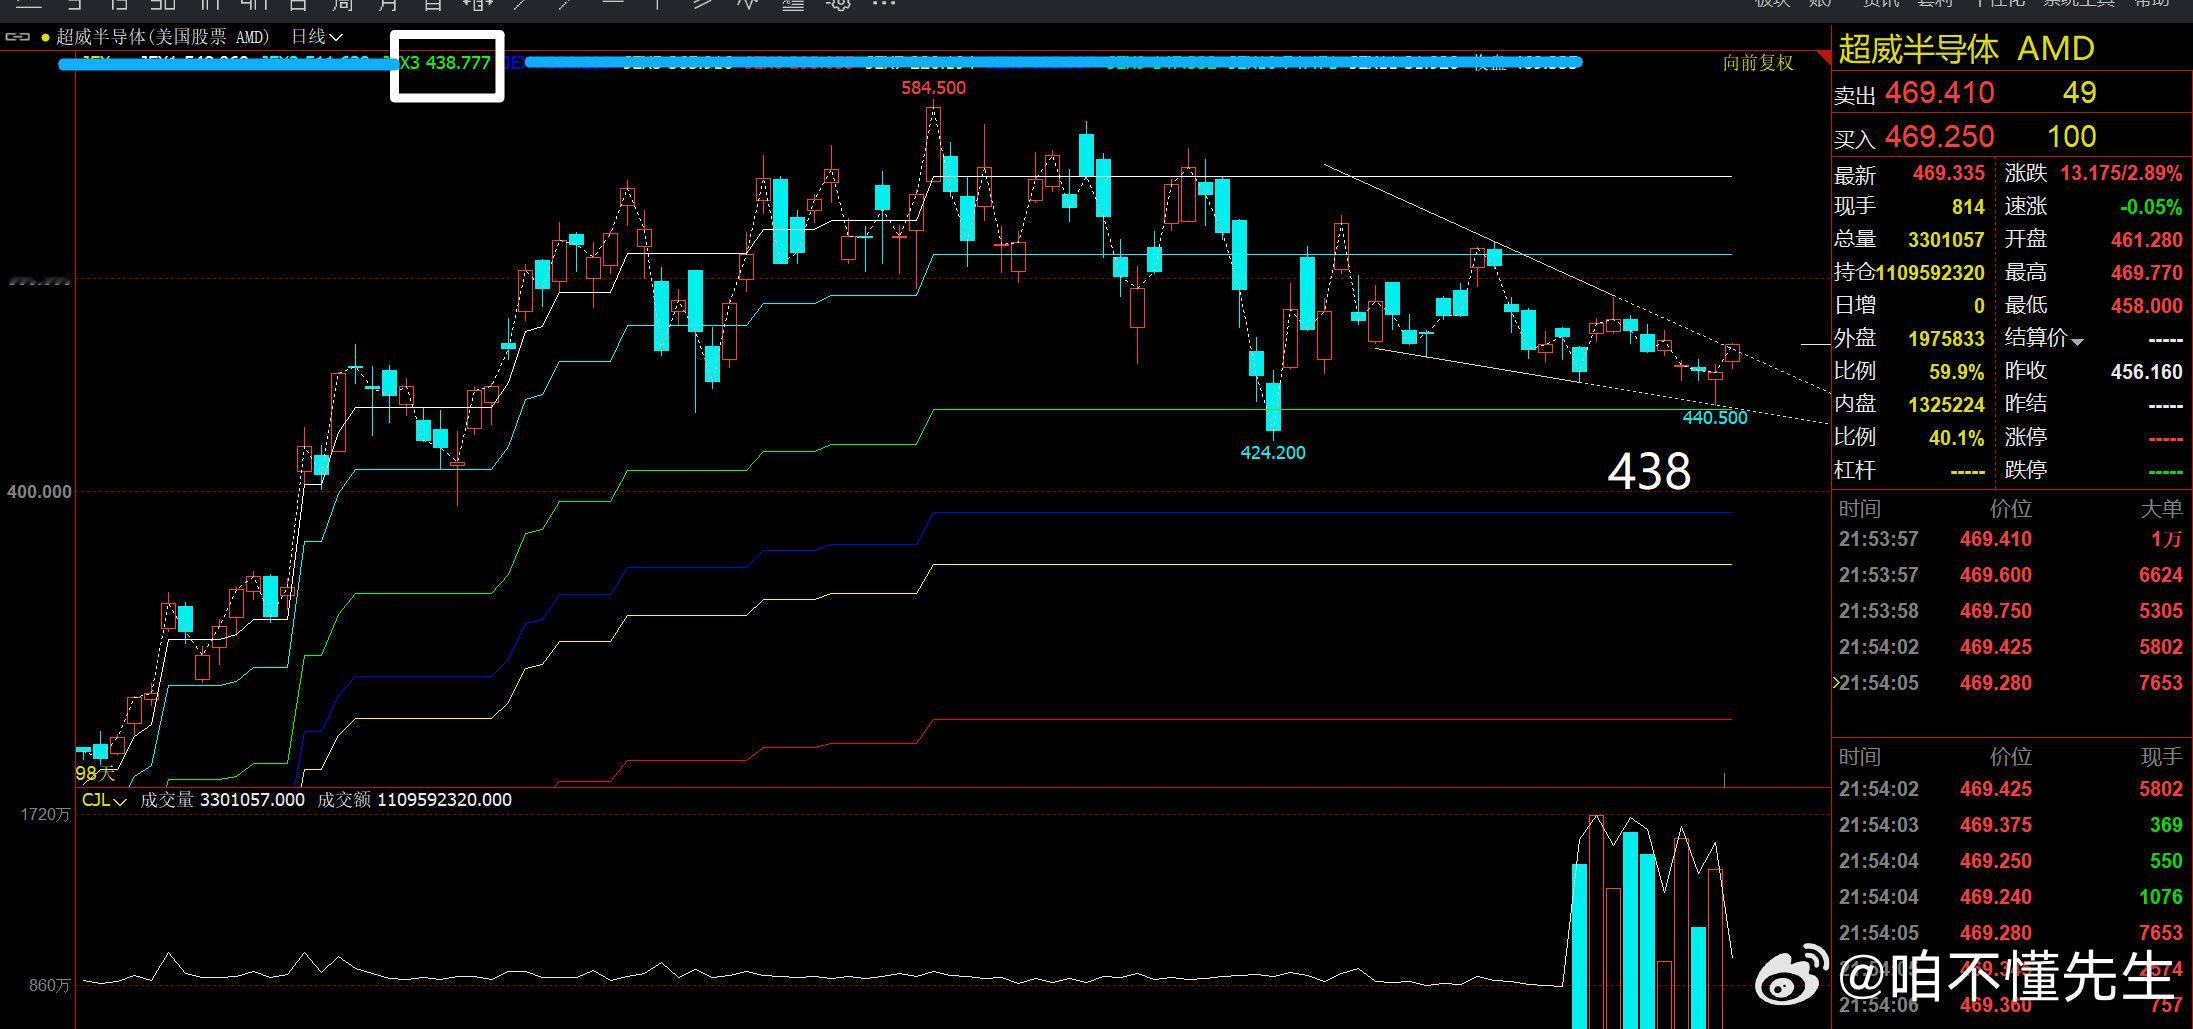Screen dimensions: 2193x1029
Task: Click the 21:54:03 tick row at 469.375
Action: pos(2010,825)
